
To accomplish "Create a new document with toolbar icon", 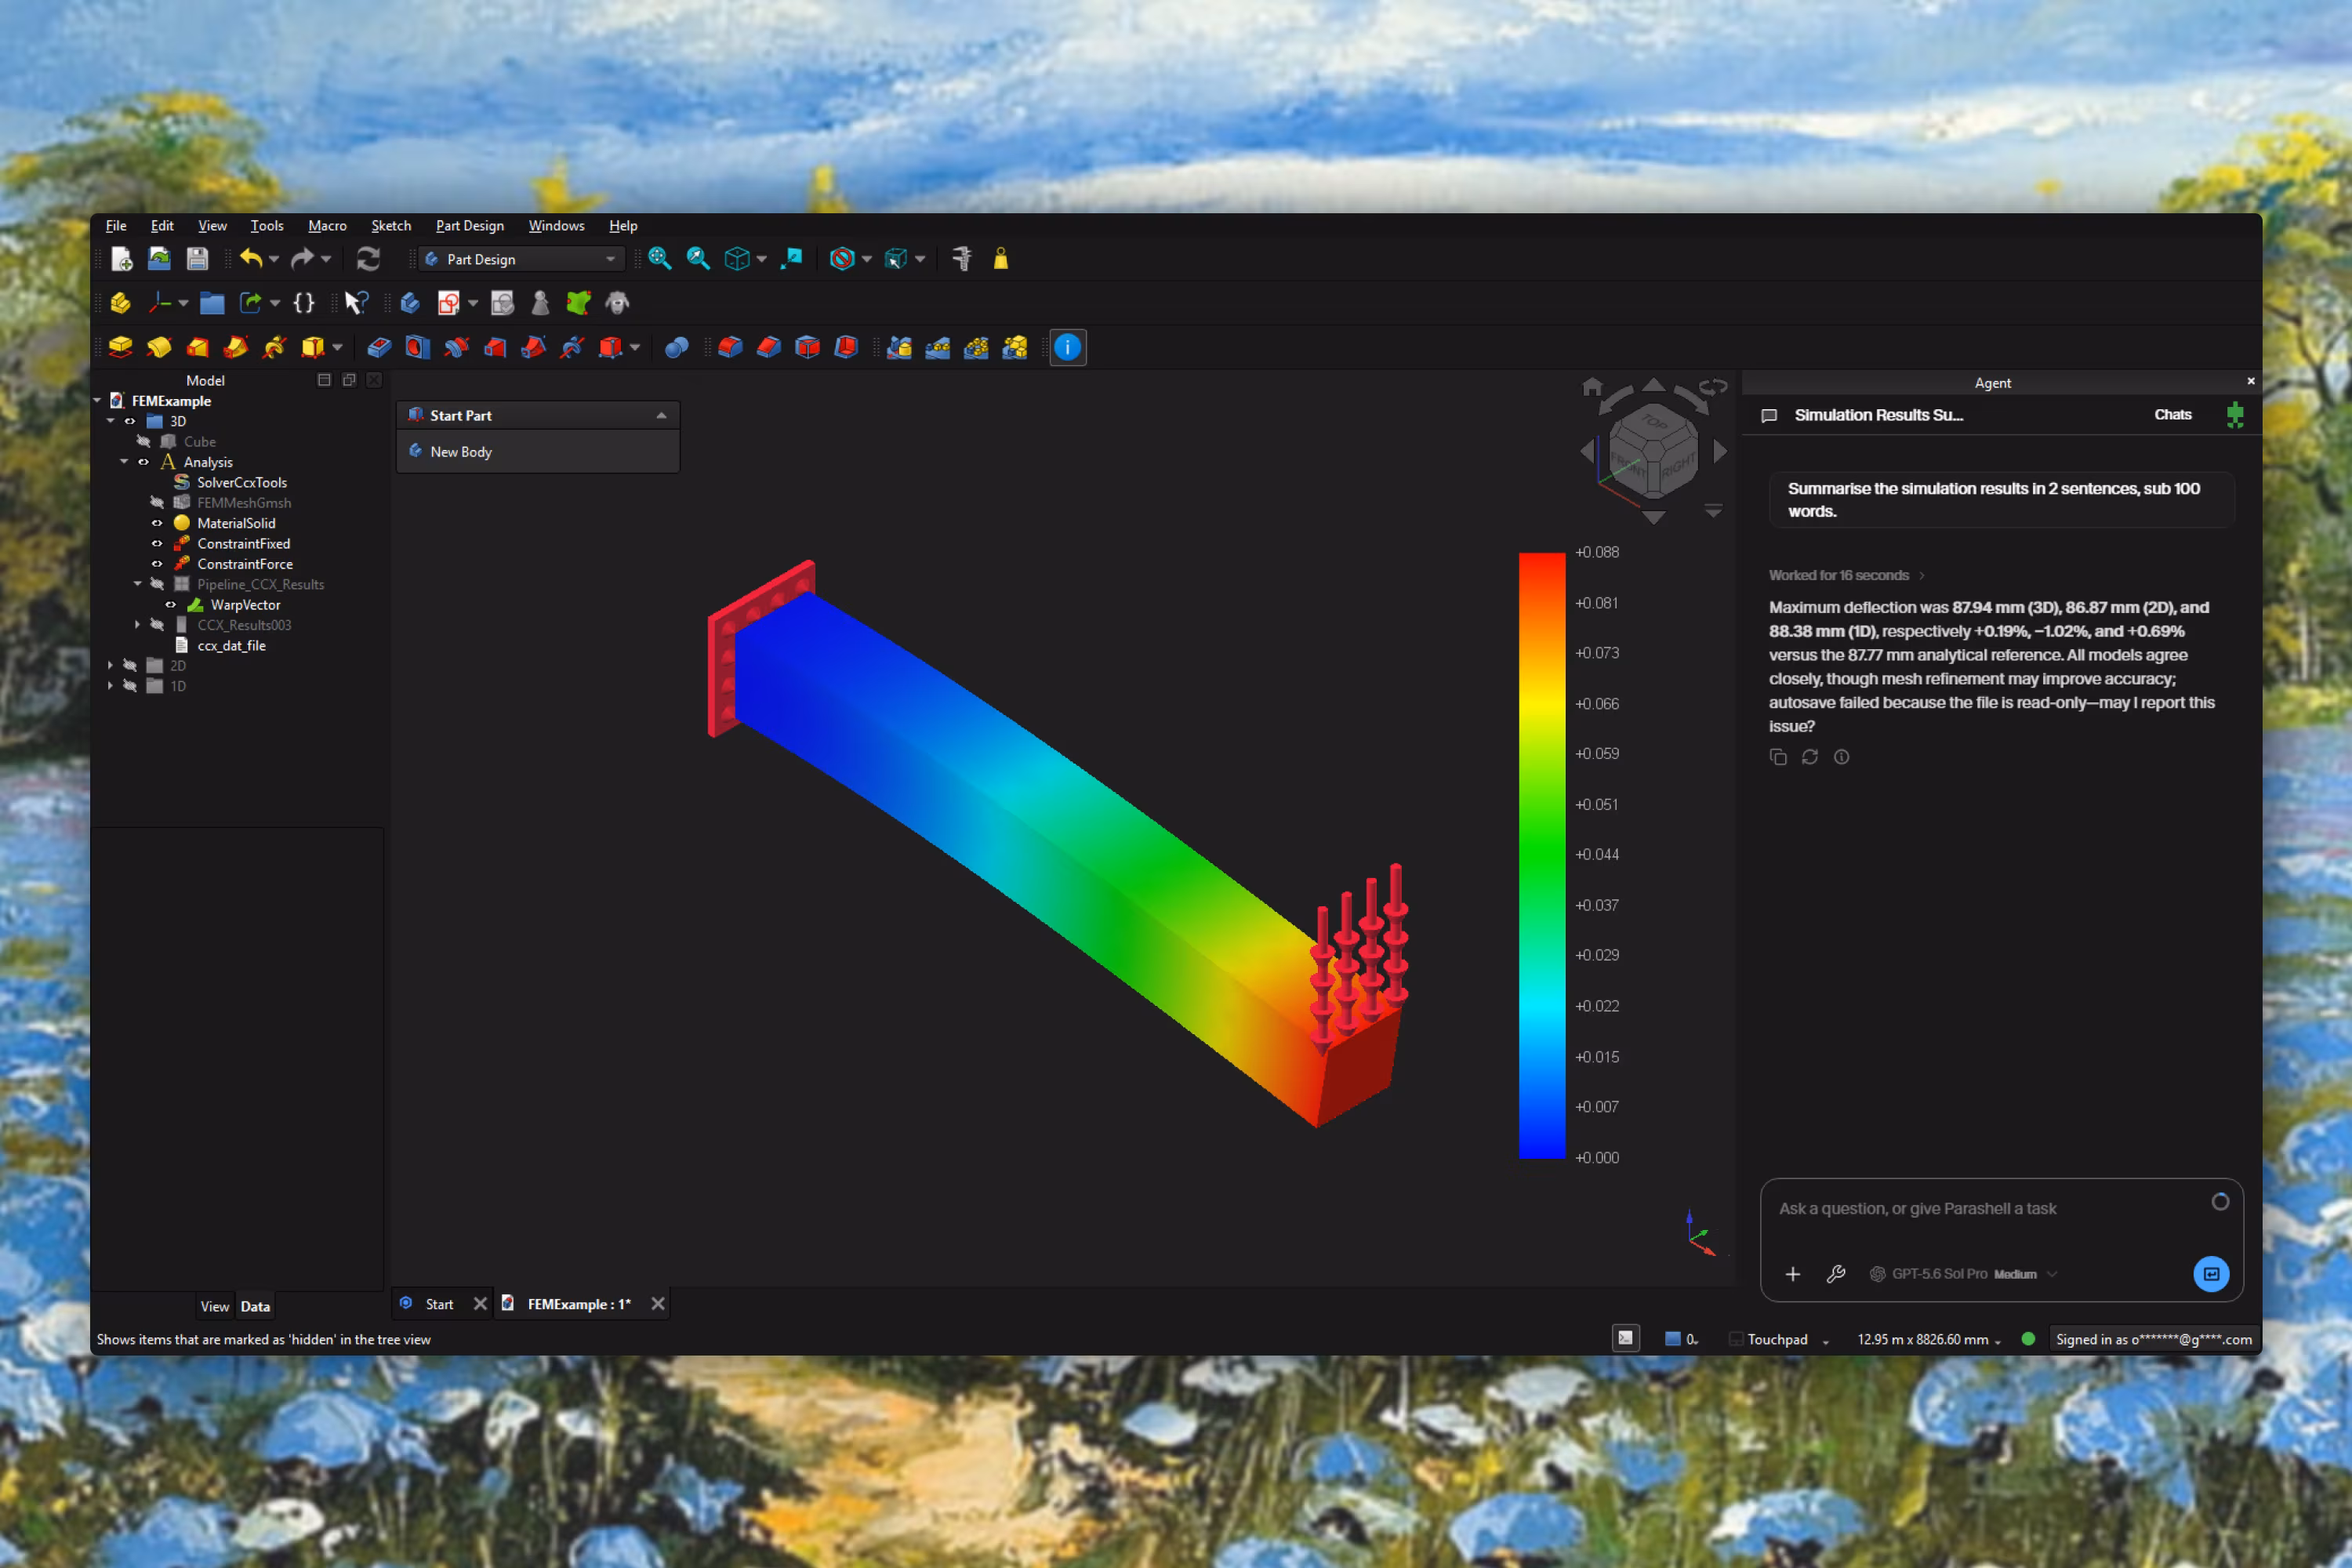I will tap(121, 259).
